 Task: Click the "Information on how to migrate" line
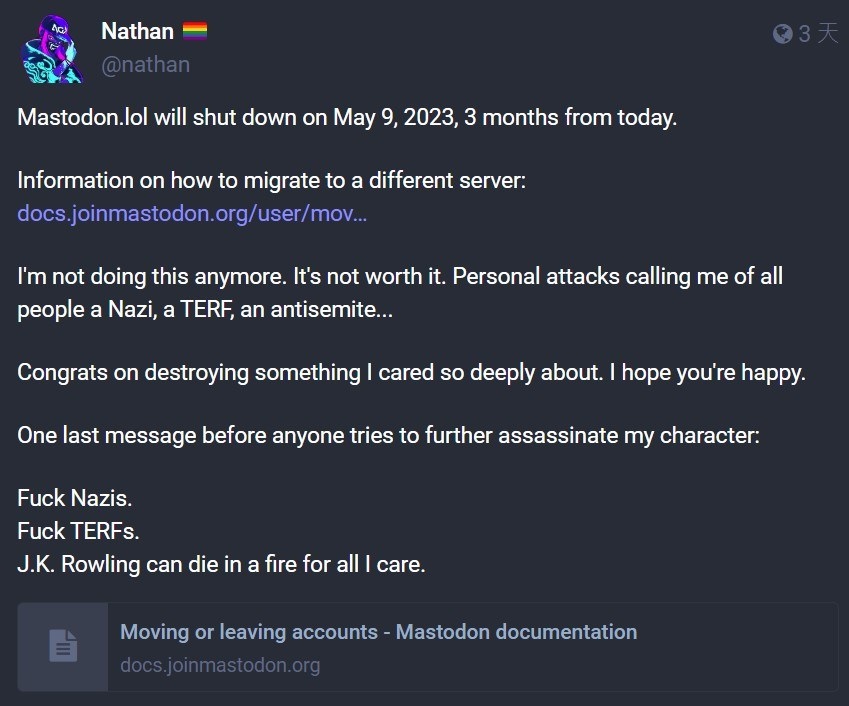tap(271, 181)
